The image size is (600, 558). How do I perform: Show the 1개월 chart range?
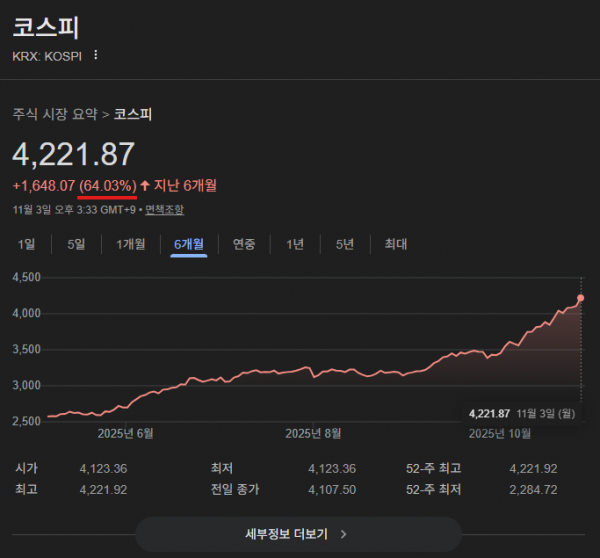(x=131, y=244)
